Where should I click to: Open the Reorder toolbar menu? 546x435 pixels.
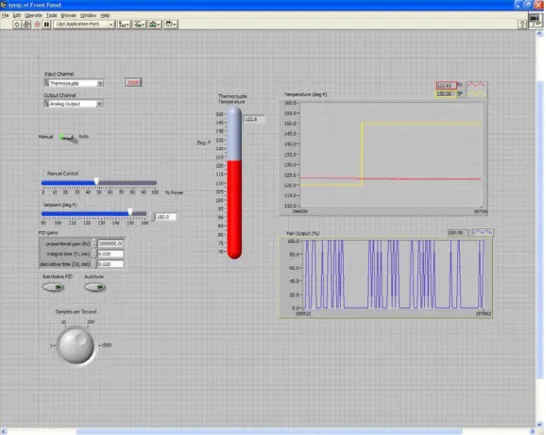(x=171, y=24)
